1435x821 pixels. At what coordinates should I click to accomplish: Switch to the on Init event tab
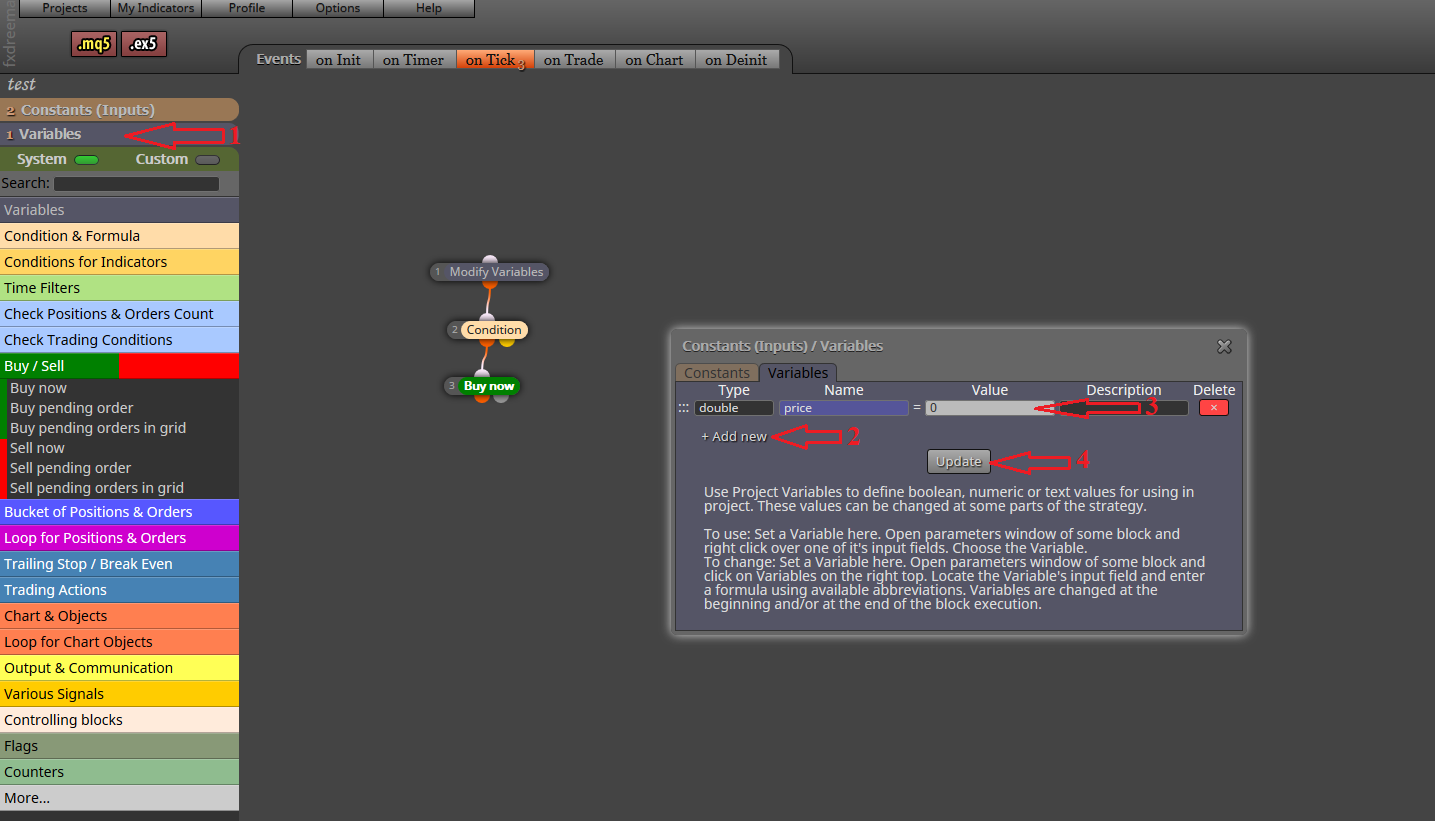[x=339, y=60]
